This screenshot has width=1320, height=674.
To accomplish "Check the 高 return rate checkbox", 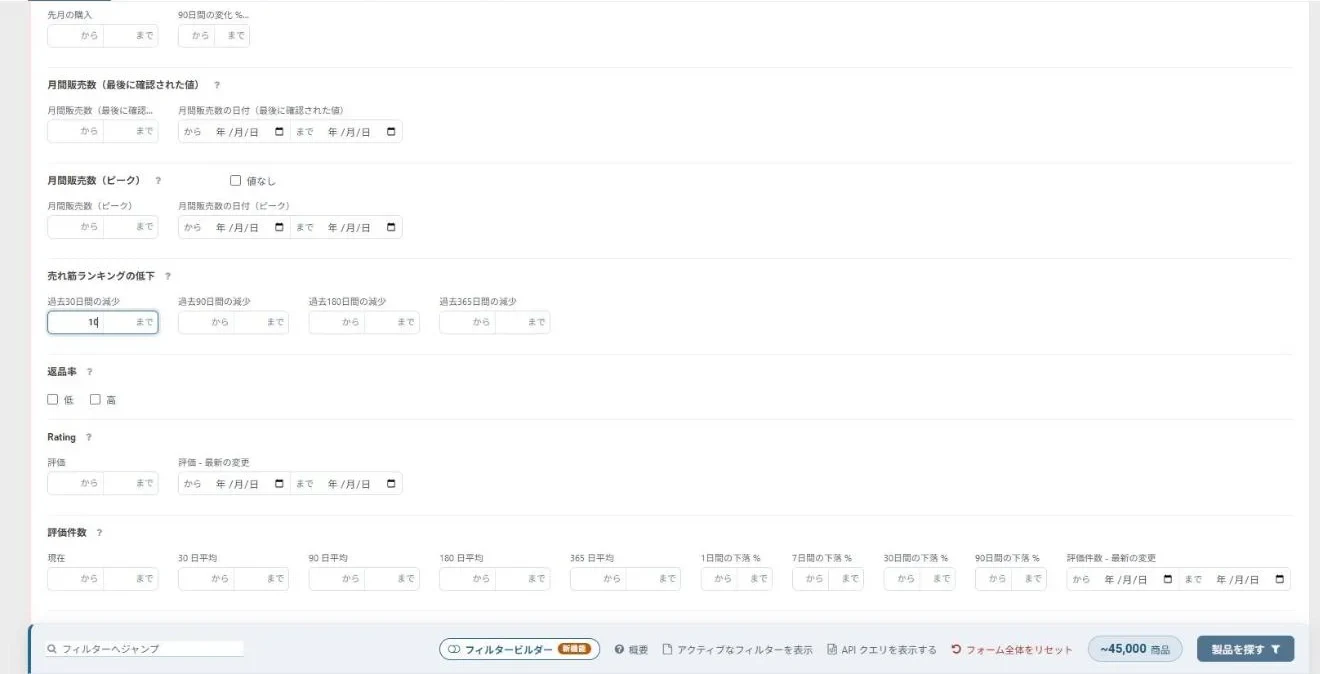I will [96, 400].
